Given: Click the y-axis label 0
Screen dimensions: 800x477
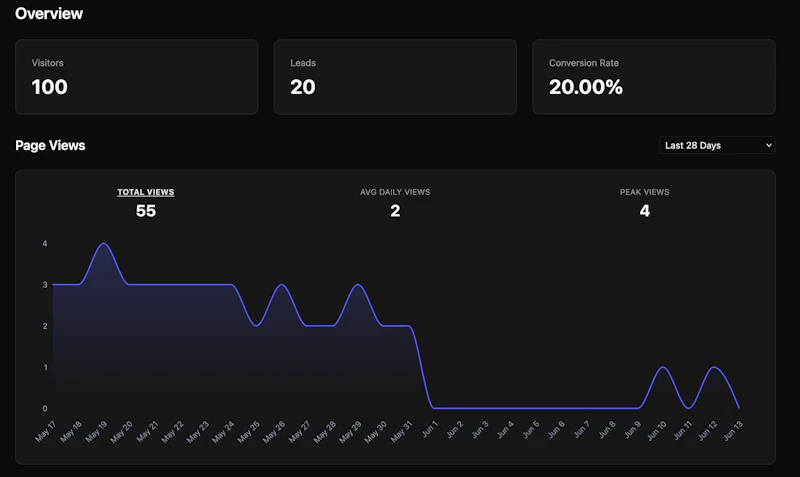Looking at the screenshot, I should coord(45,409).
